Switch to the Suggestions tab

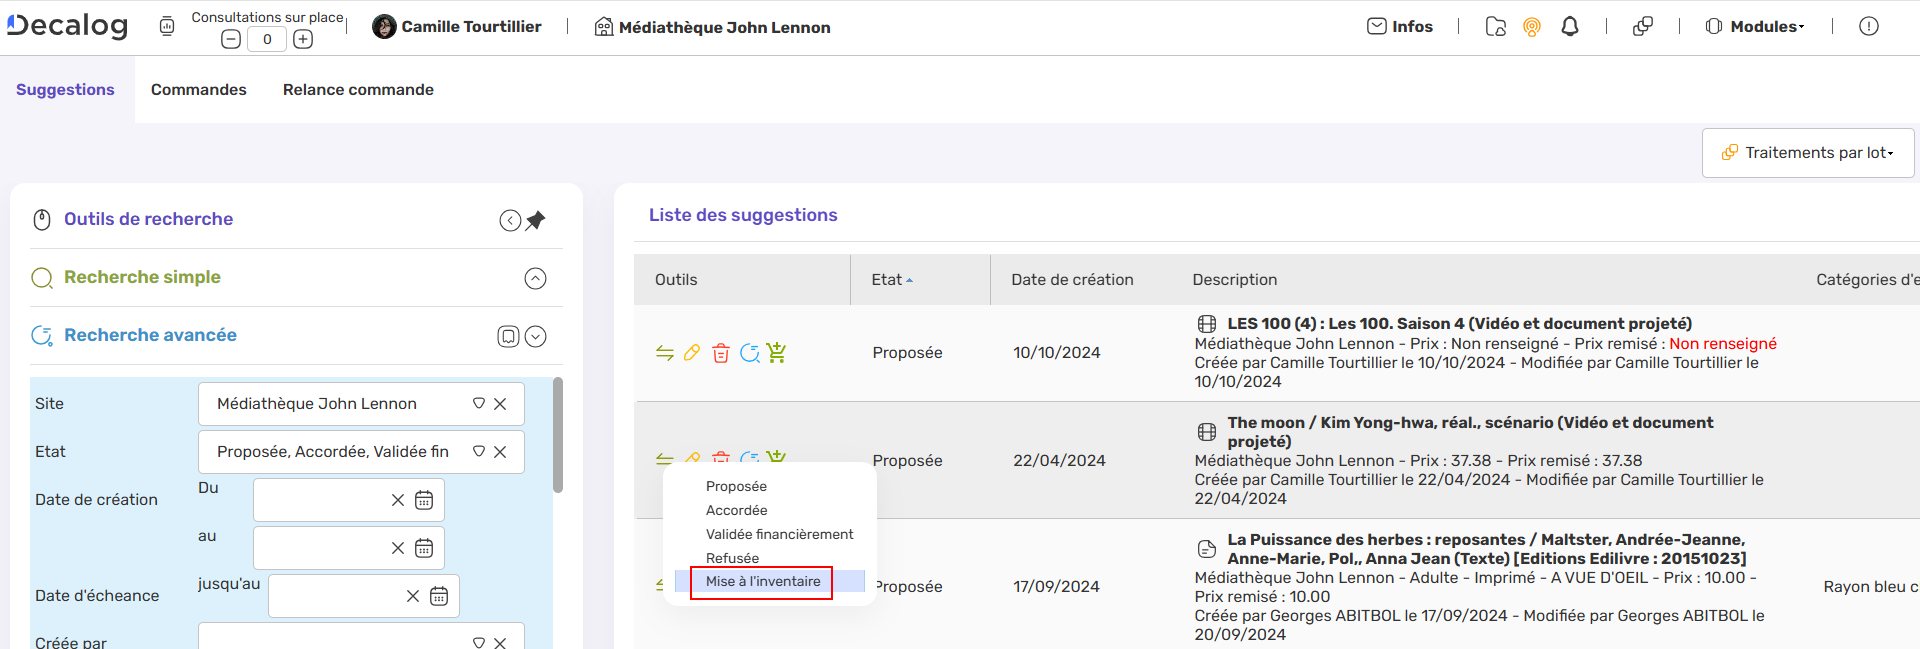click(65, 90)
